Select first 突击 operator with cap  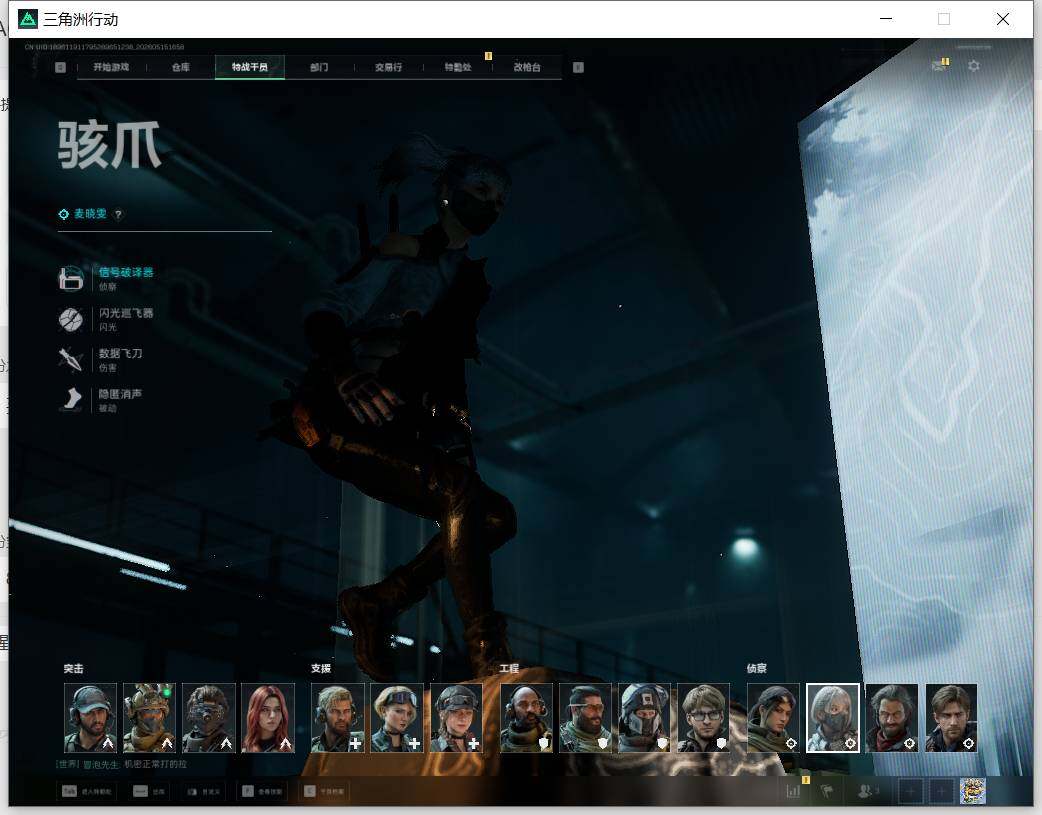[x=90, y=718]
